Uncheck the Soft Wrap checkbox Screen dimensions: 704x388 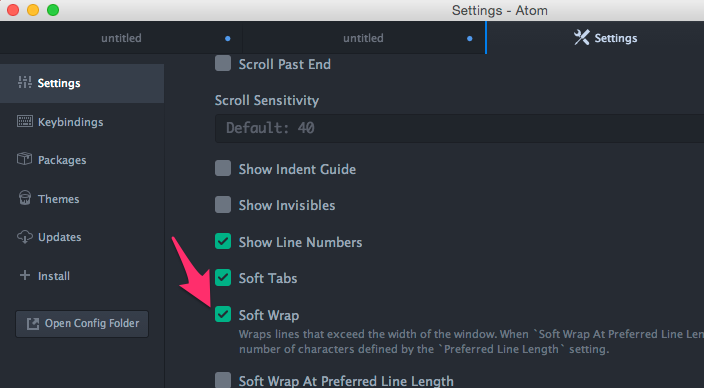223,314
